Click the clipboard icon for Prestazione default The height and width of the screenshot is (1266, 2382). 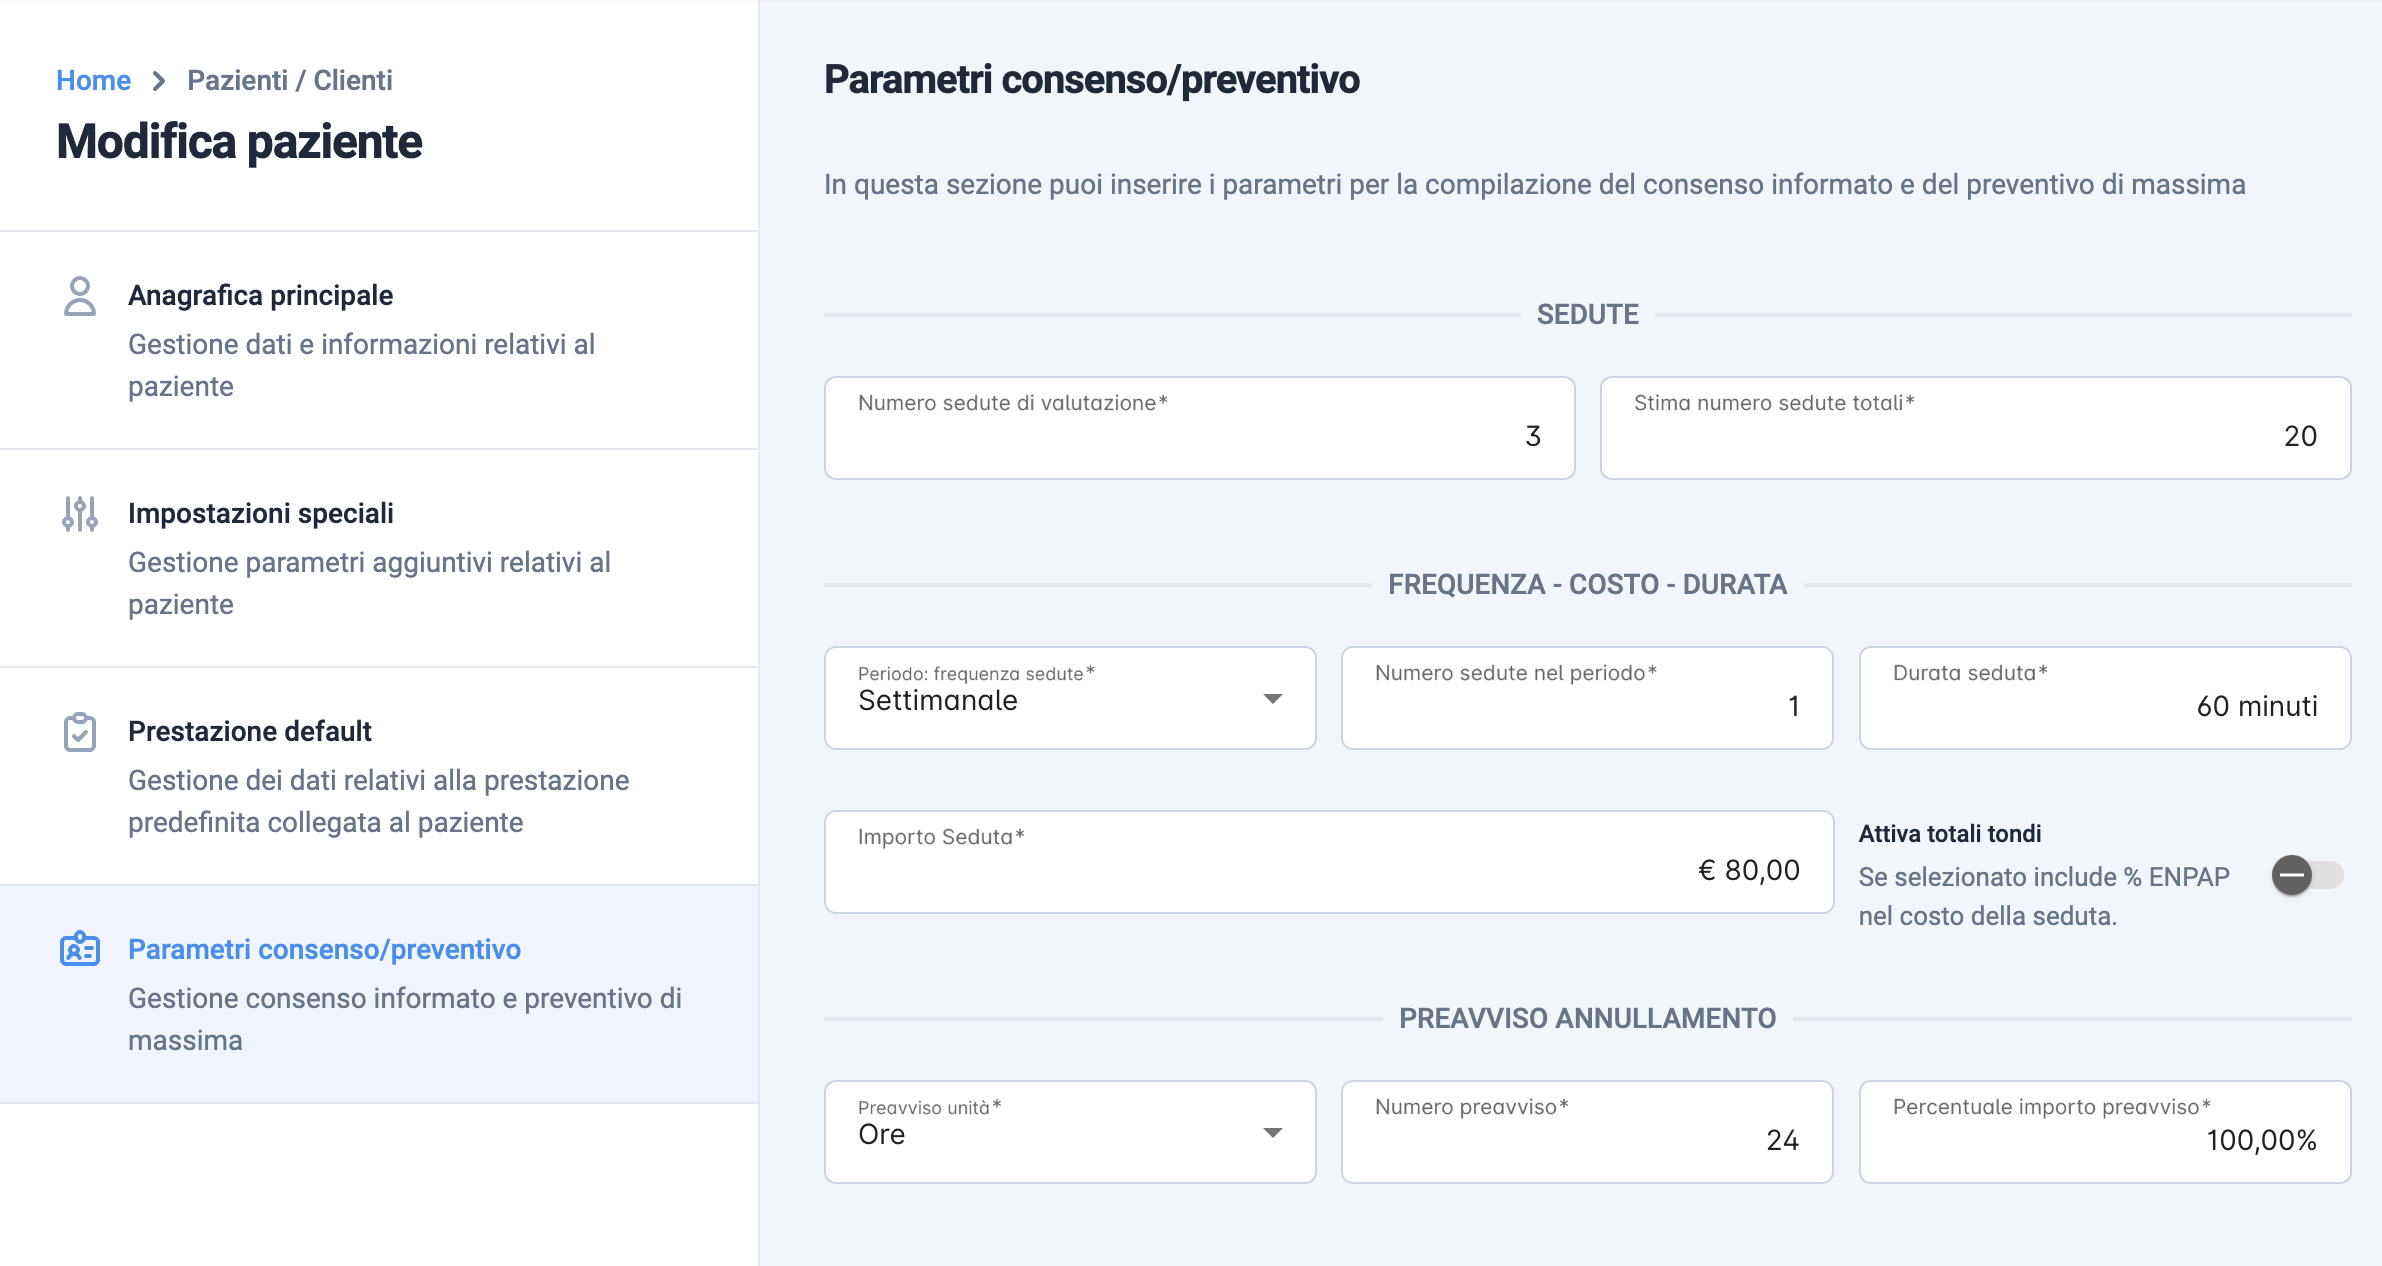pyautogui.click(x=80, y=732)
